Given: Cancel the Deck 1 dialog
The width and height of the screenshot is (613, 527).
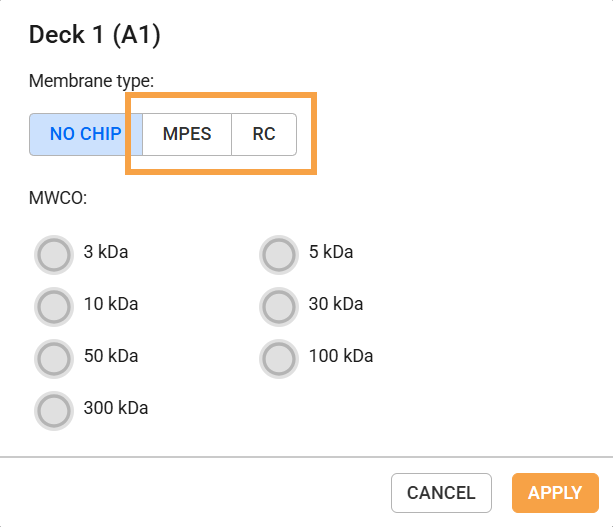Looking at the screenshot, I should 441,492.
